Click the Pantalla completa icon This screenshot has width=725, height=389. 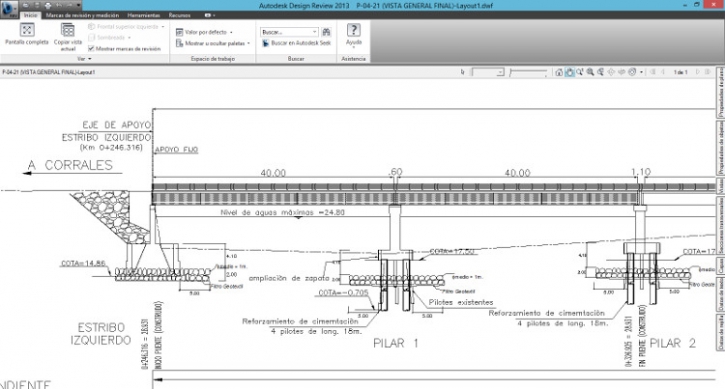tap(27, 30)
